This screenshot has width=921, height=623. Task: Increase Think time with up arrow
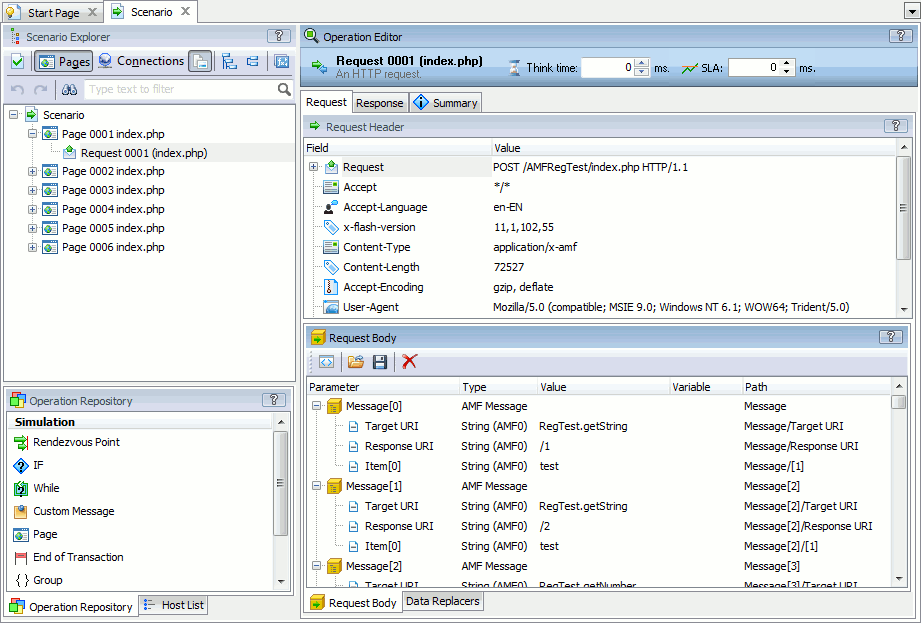click(x=641, y=63)
